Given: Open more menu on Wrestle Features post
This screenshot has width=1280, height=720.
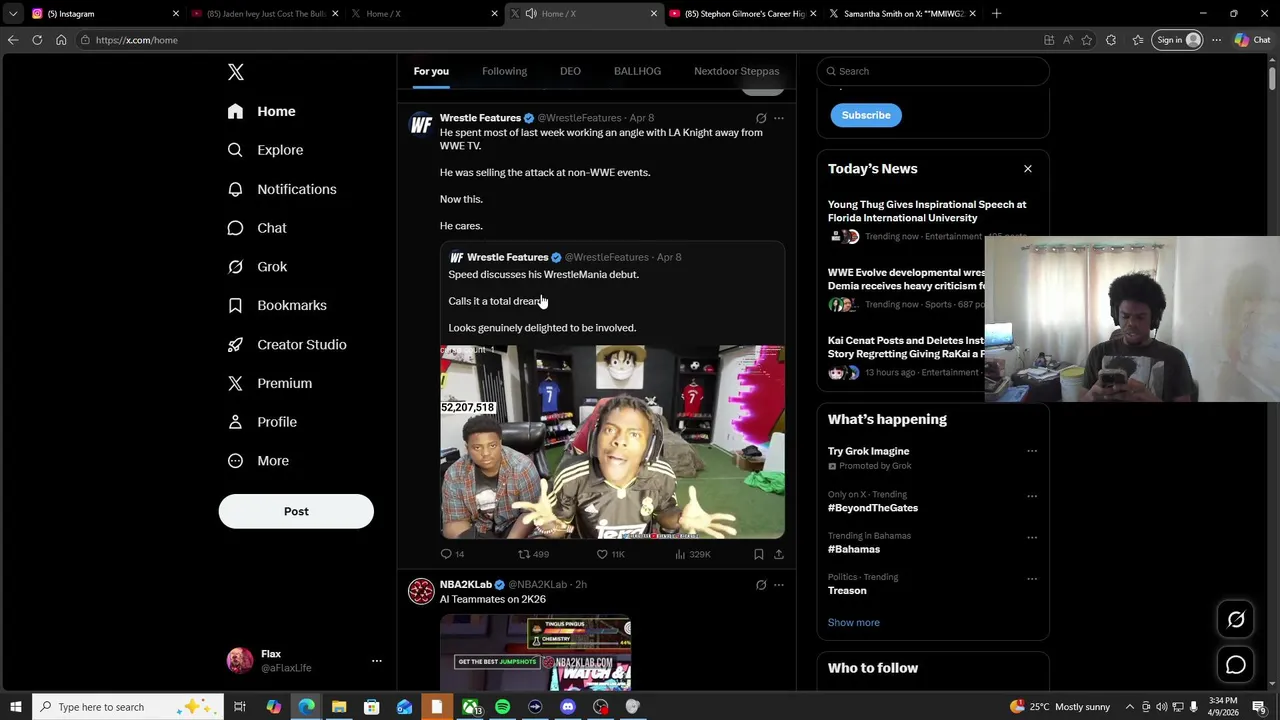Looking at the screenshot, I should pos(779,118).
